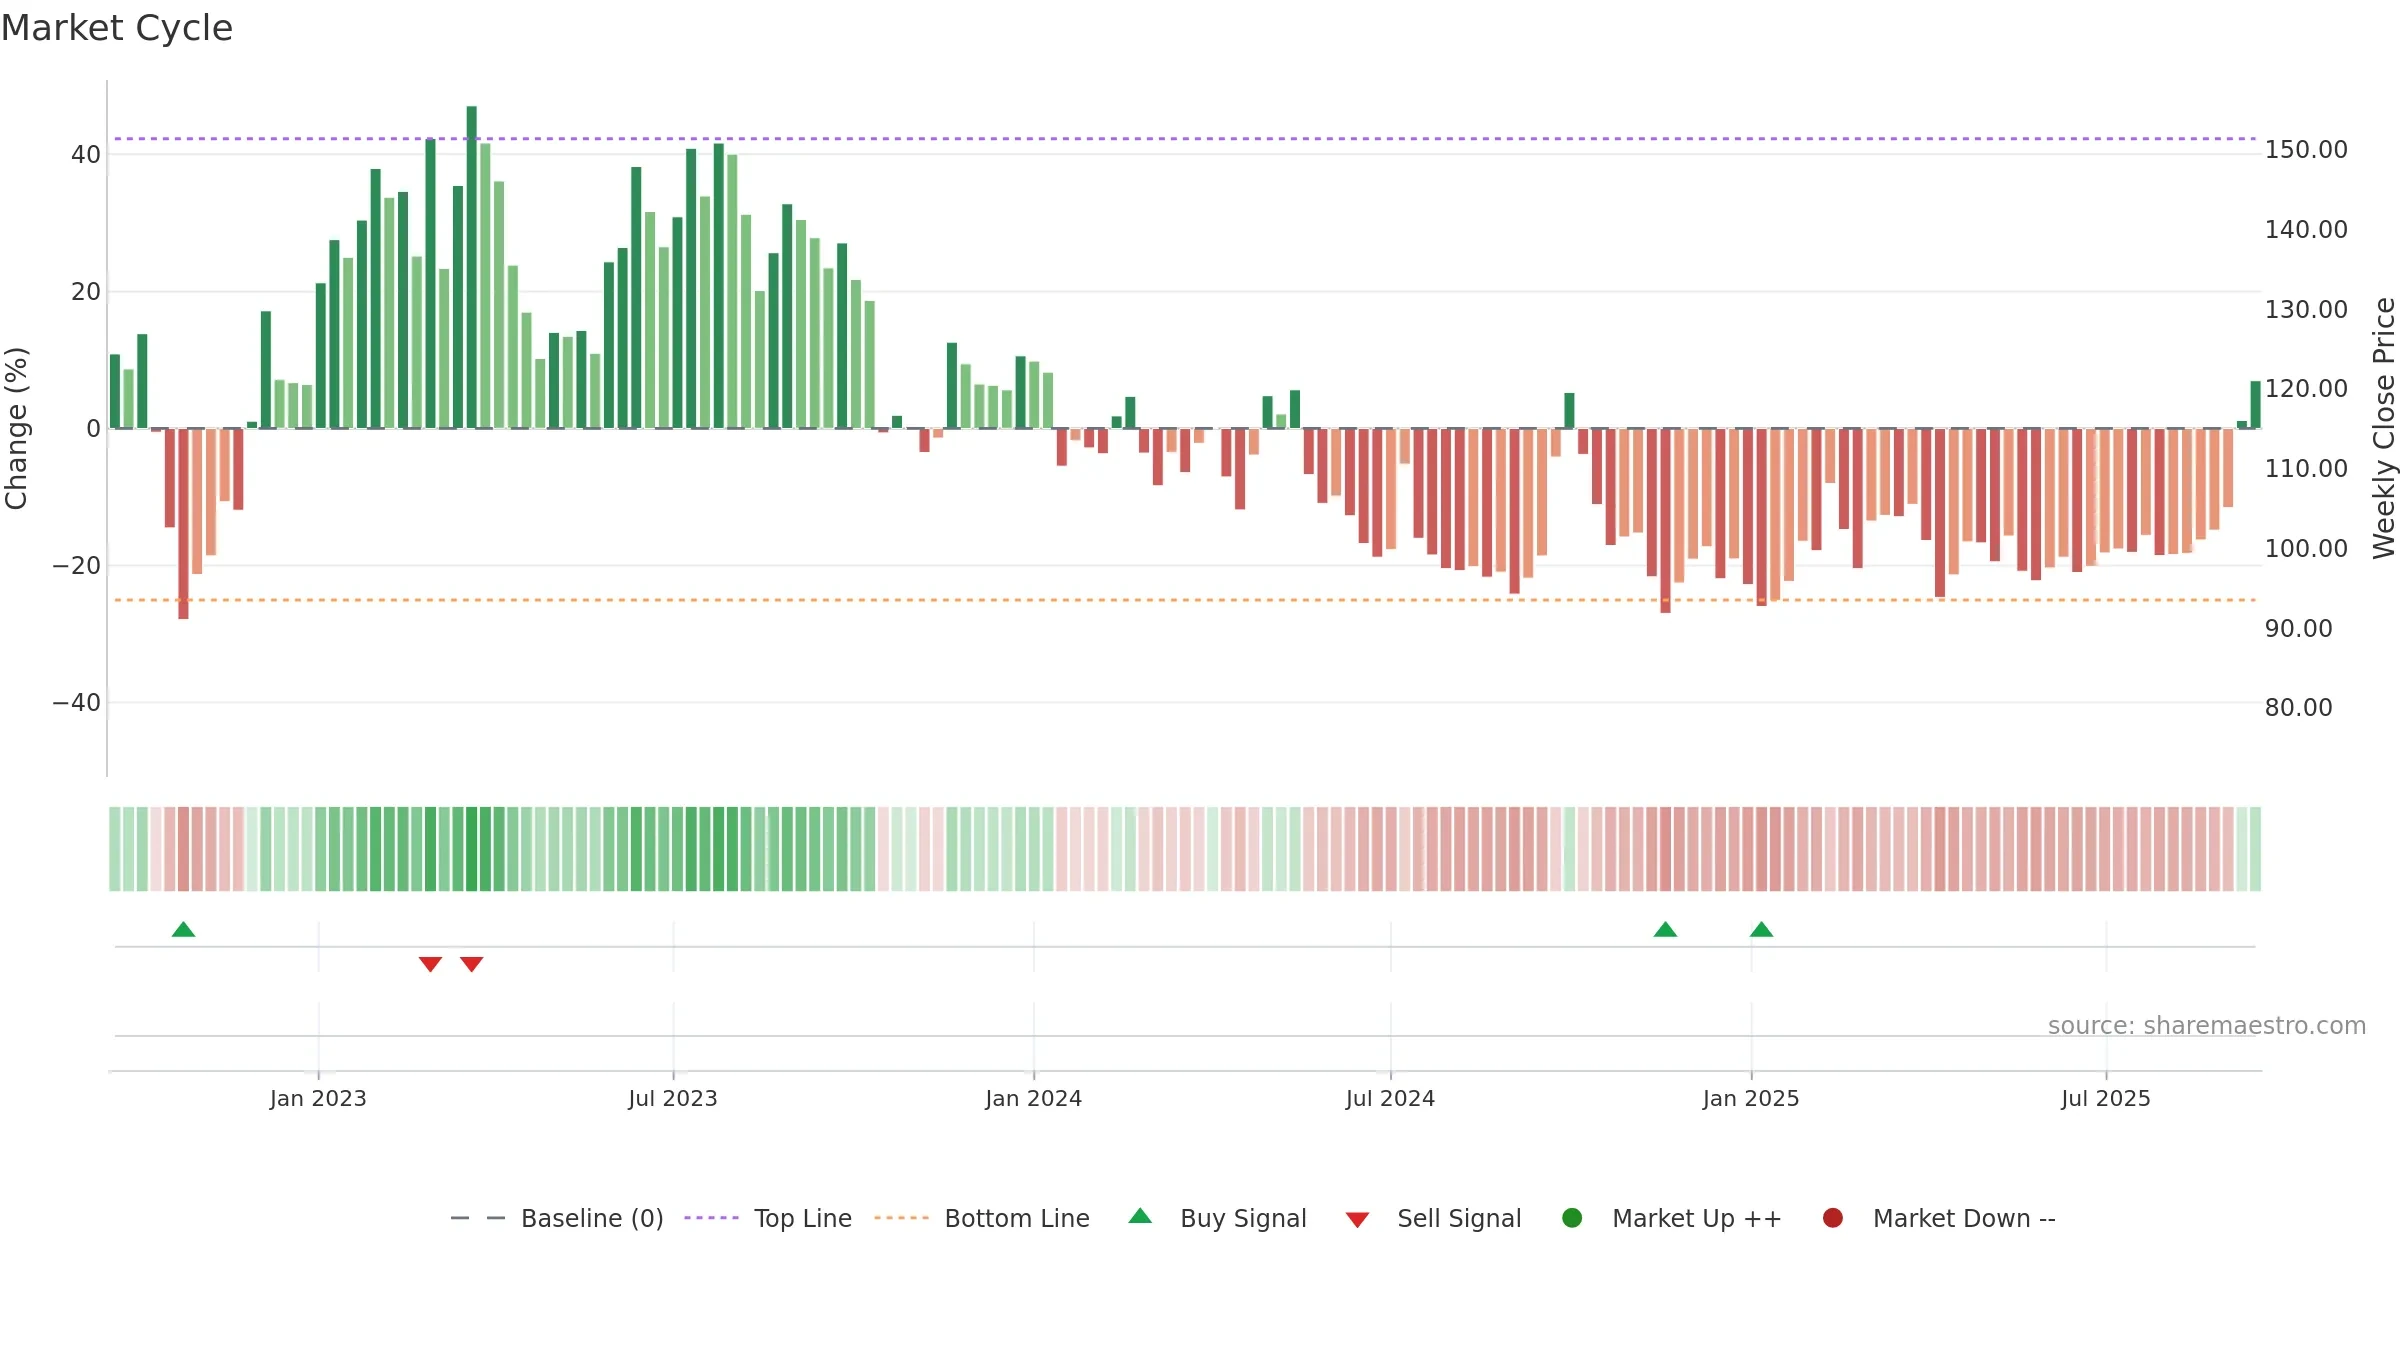This screenshot has height=1350, width=2400.
Task: Click the 150.00 price axis label
Action: point(2306,150)
